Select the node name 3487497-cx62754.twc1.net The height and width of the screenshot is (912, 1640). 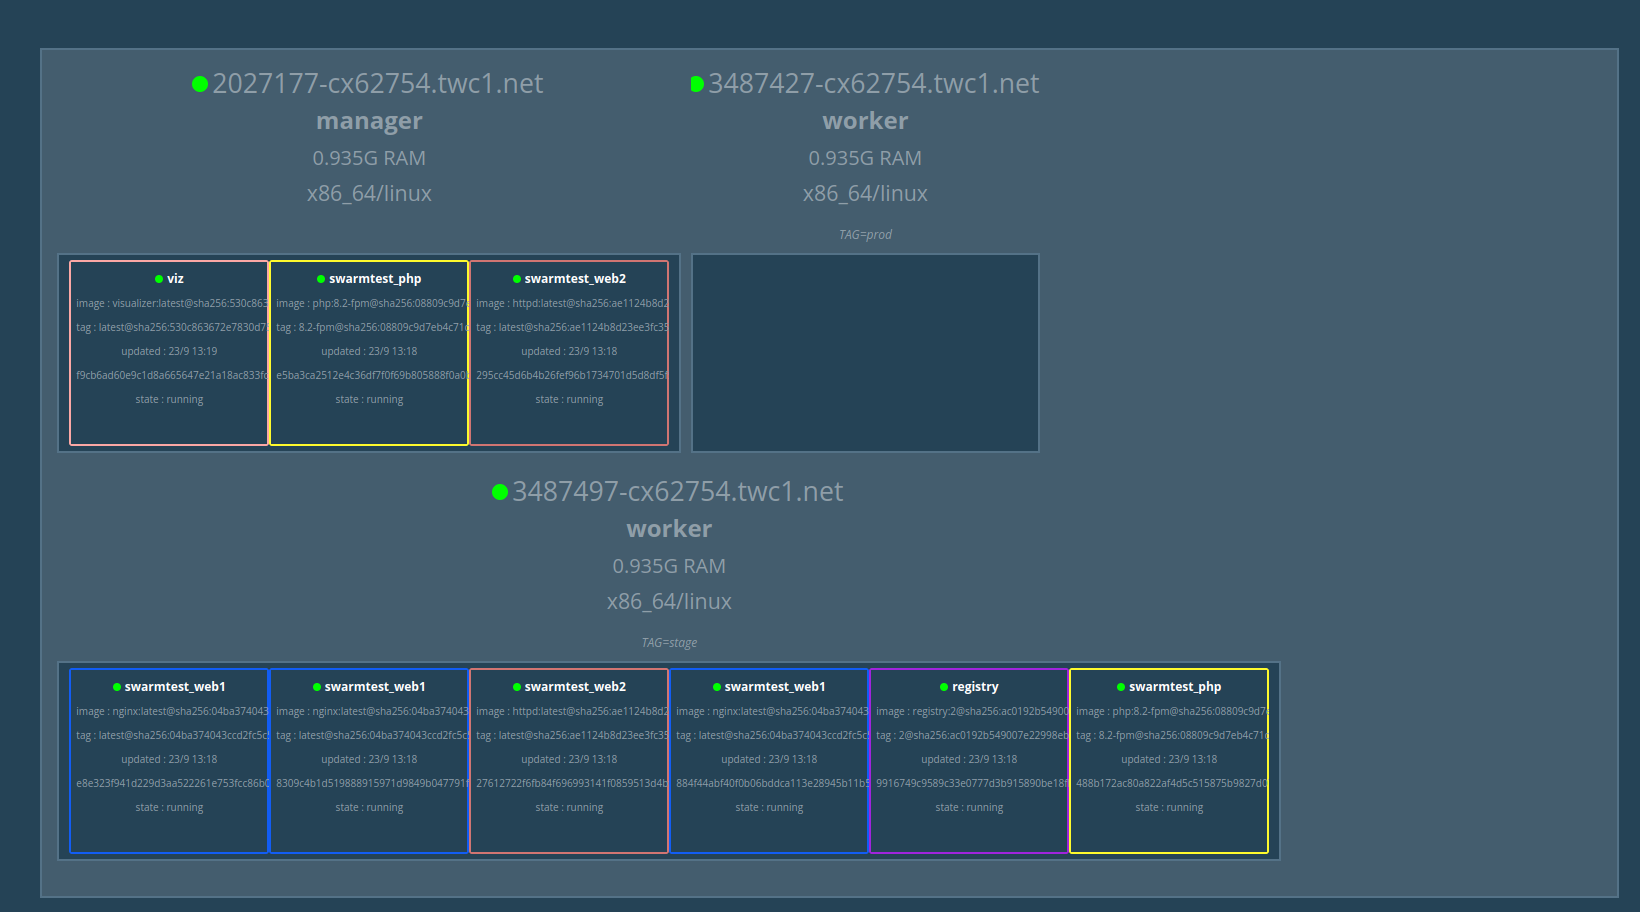click(678, 492)
